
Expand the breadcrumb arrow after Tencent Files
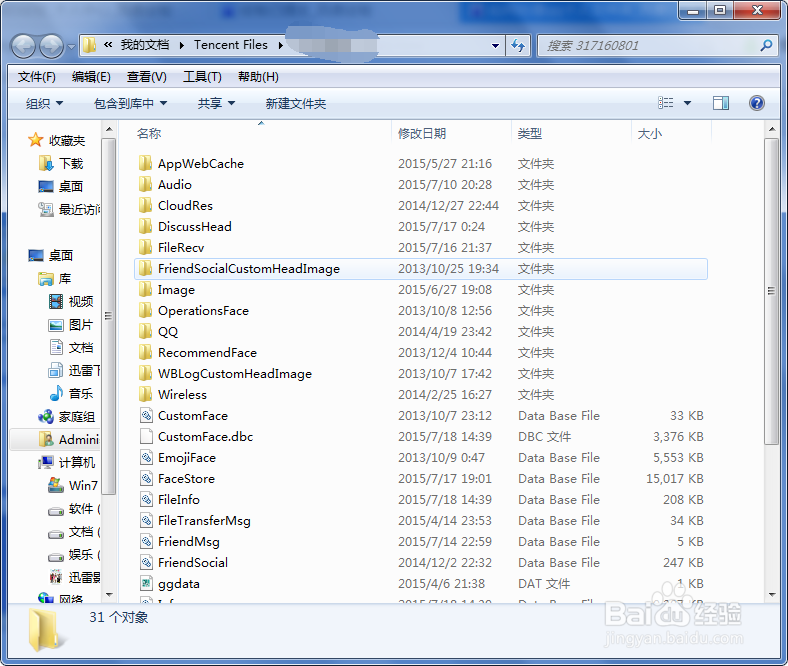point(280,45)
